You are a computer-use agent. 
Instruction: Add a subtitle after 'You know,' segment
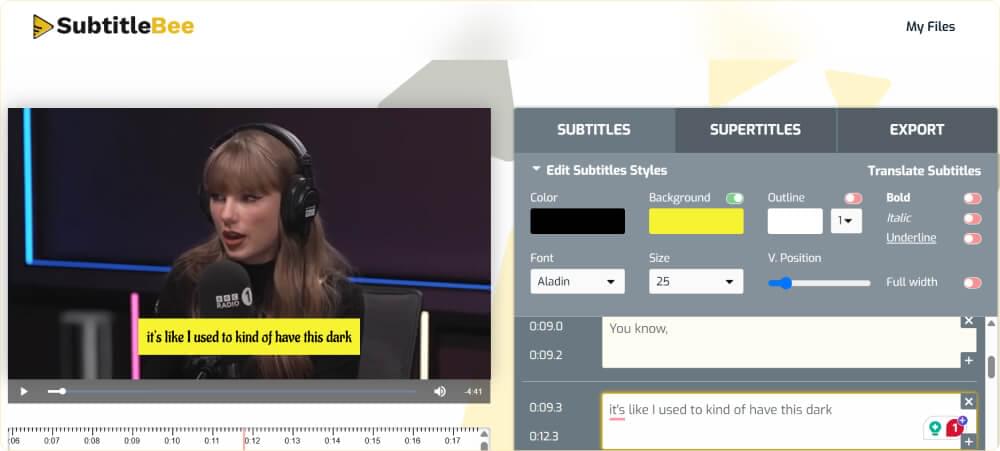click(967, 360)
